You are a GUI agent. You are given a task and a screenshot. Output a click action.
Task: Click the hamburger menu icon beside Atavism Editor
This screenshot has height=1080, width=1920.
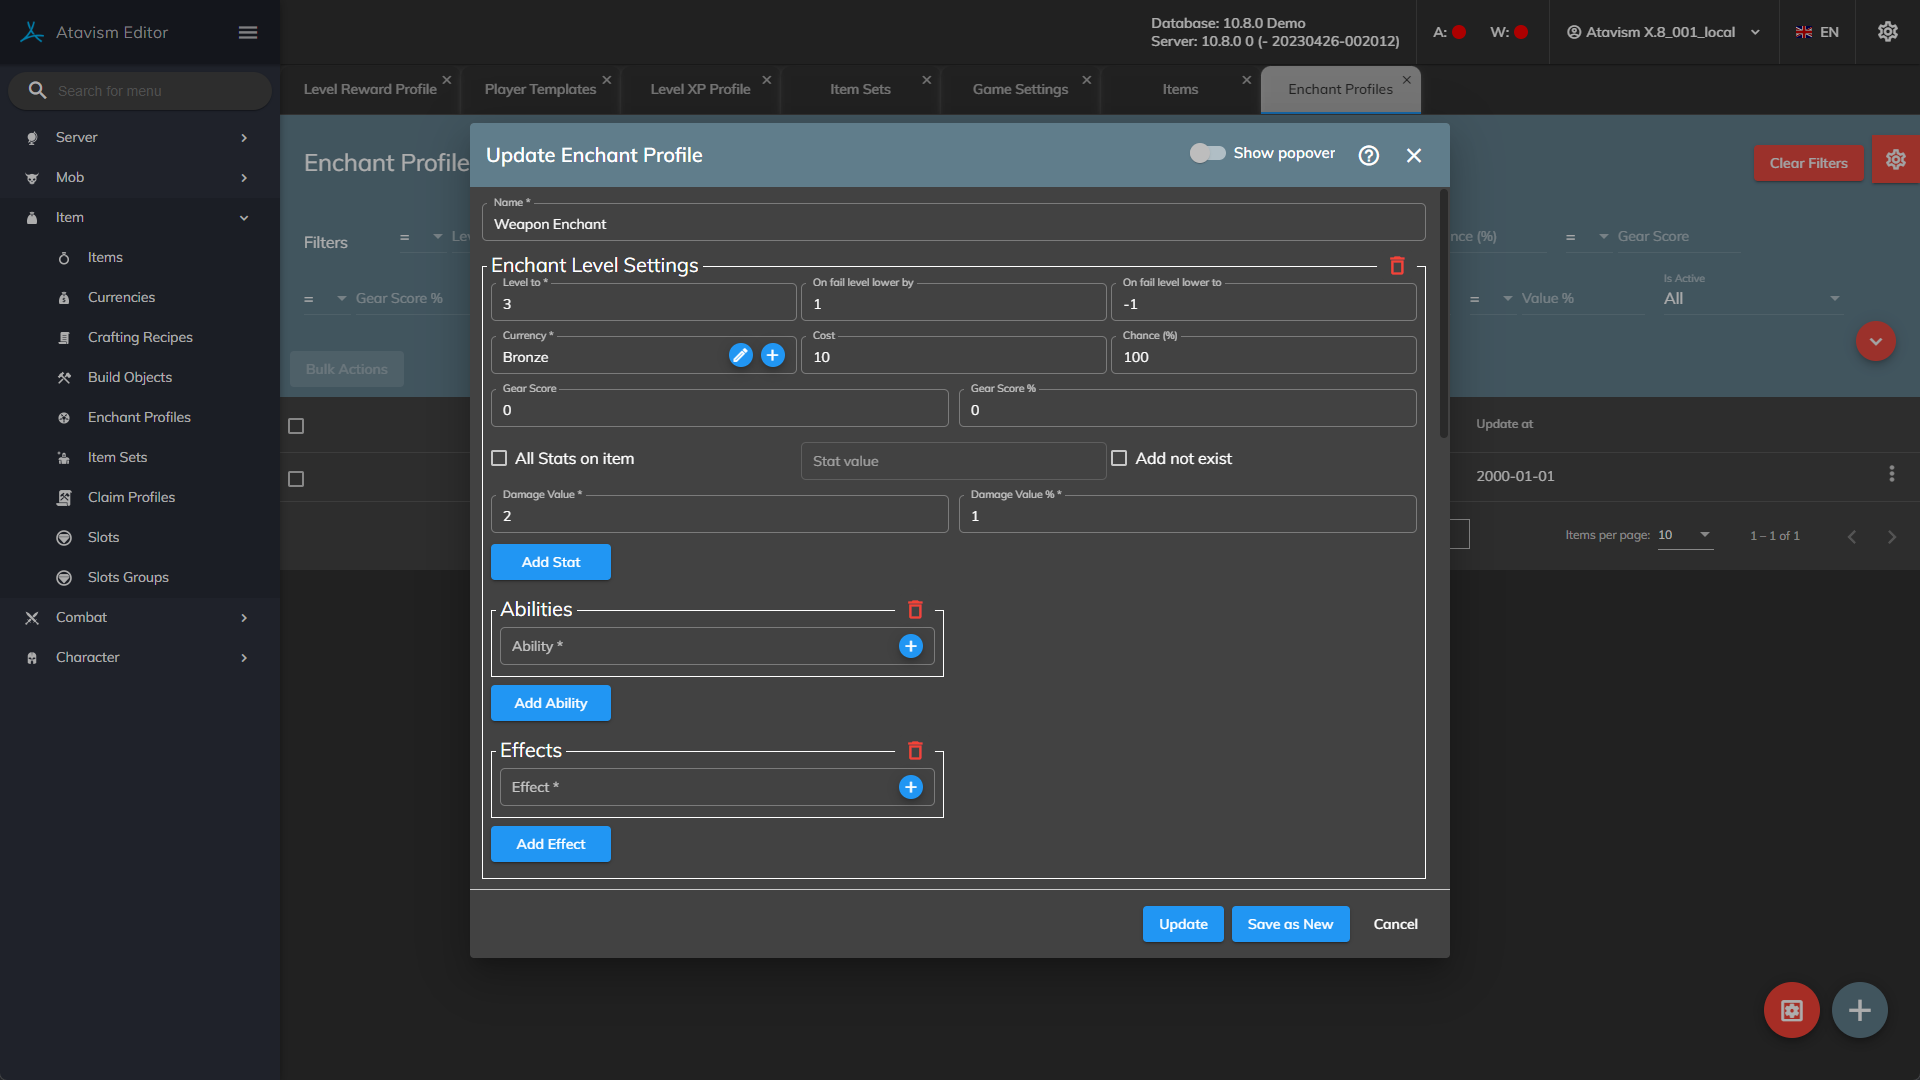point(248,32)
